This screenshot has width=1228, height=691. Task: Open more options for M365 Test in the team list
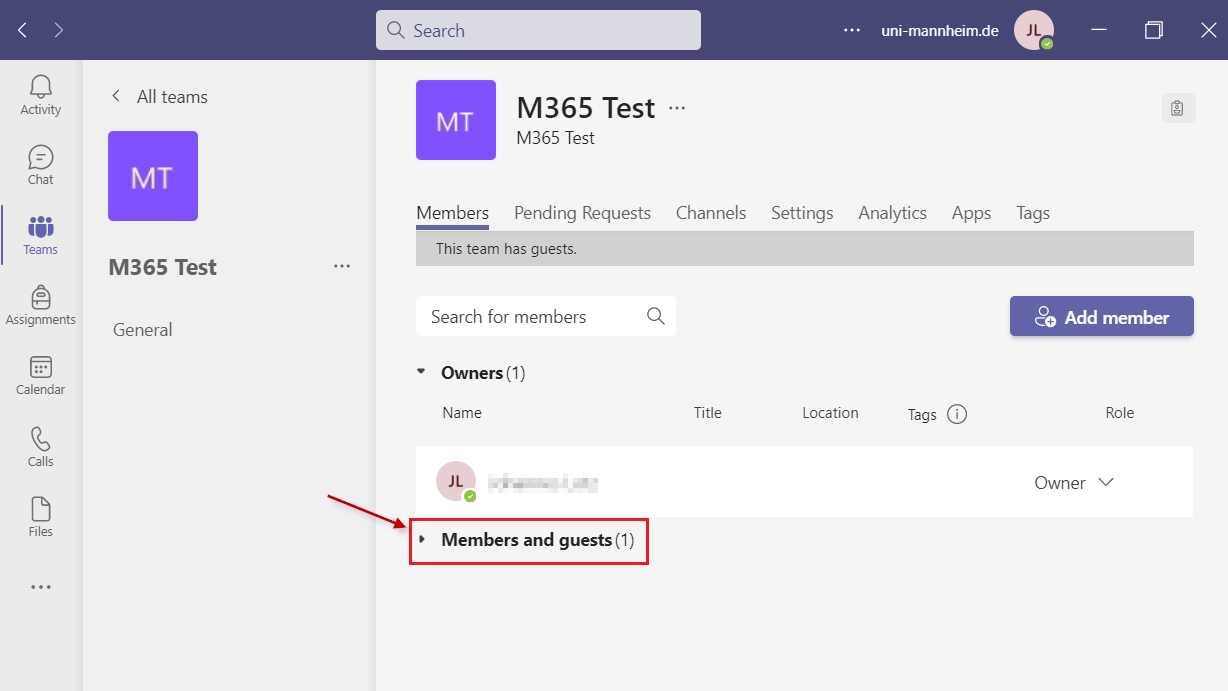click(x=342, y=266)
